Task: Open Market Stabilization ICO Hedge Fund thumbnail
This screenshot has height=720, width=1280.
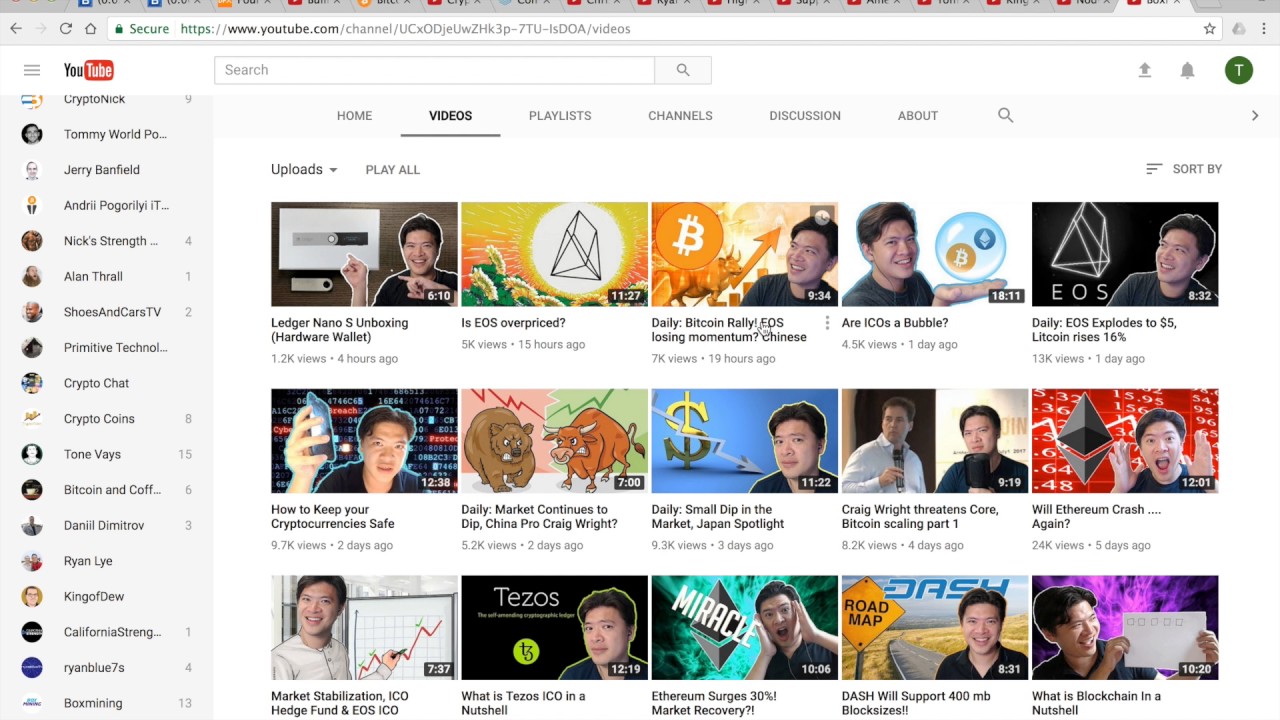Action: 364,627
